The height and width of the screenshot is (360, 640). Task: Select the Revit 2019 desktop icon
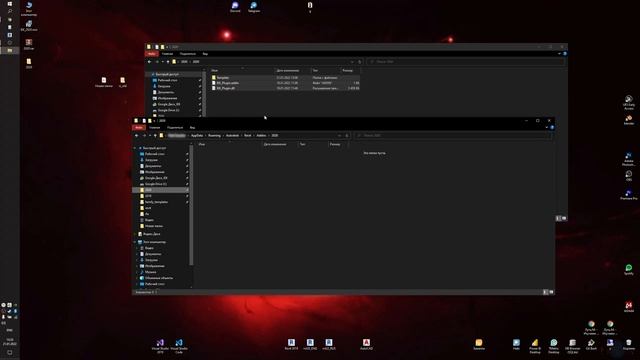coord(291,344)
